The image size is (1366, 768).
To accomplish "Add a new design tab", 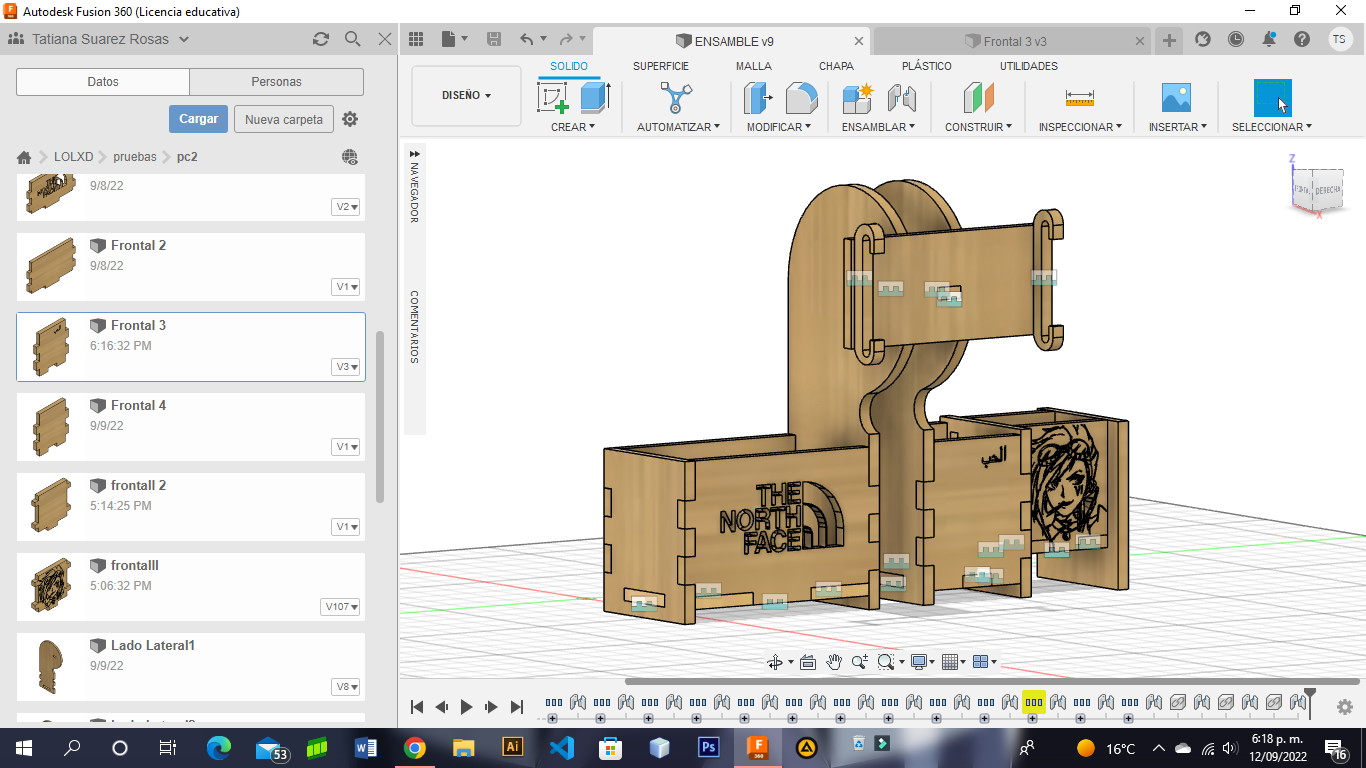I will click(x=1169, y=40).
